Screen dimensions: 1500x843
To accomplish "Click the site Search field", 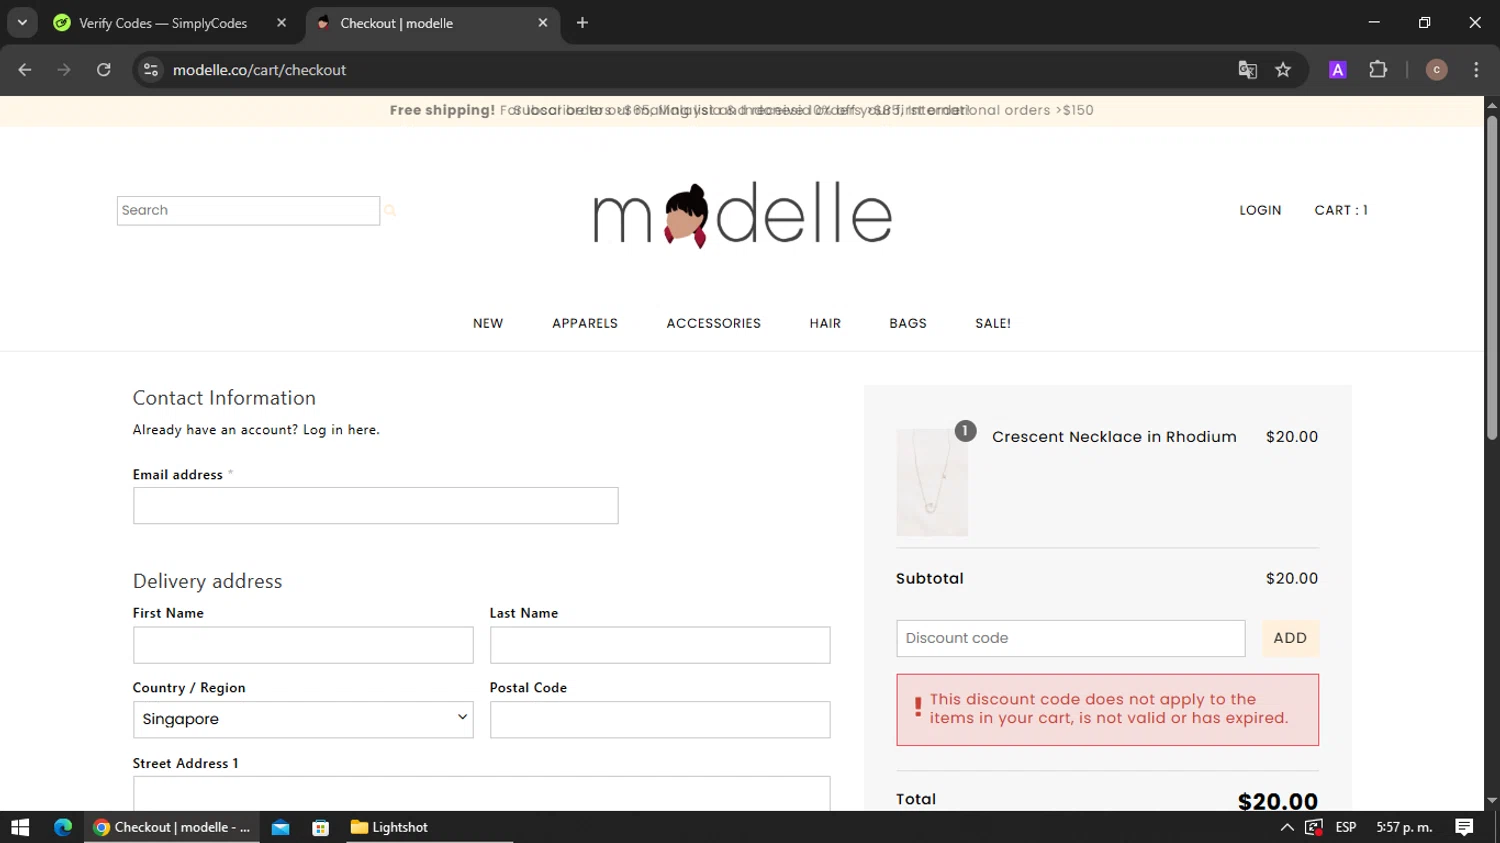I will tap(248, 211).
